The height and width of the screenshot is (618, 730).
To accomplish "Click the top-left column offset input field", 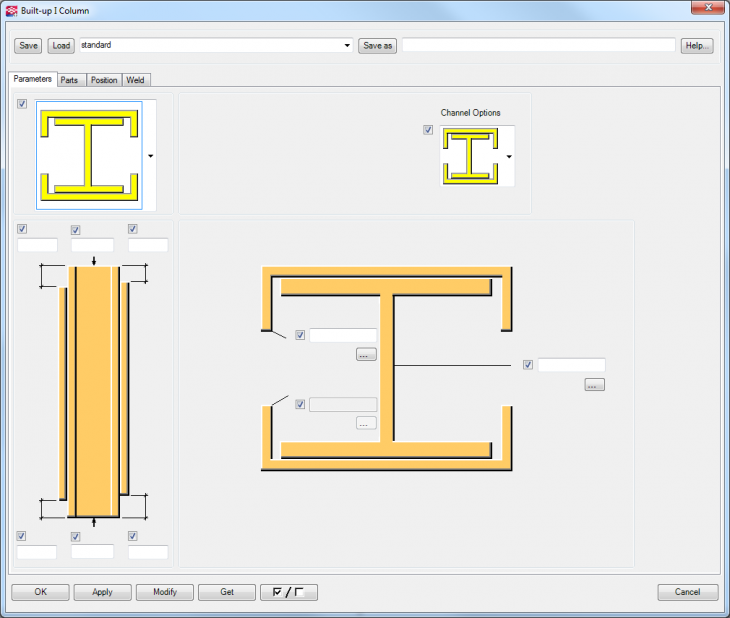I will coord(37,245).
